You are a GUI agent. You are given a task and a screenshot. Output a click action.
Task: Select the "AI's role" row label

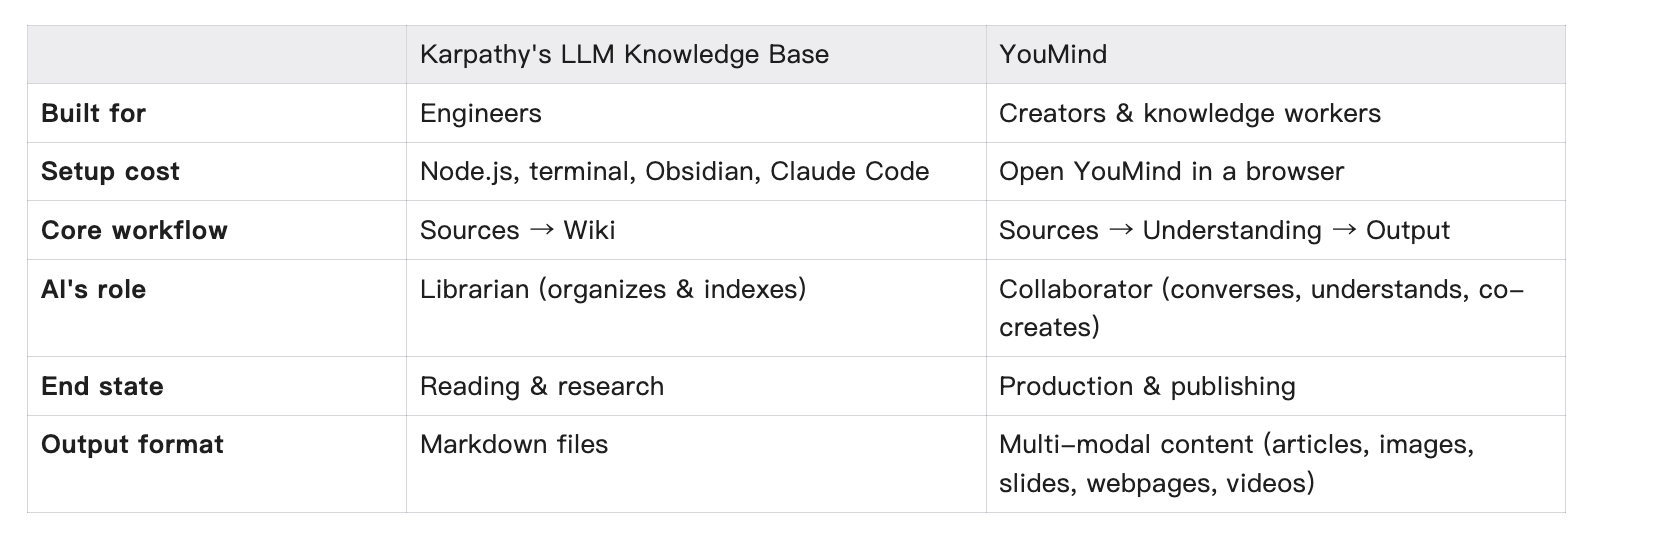click(x=93, y=289)
